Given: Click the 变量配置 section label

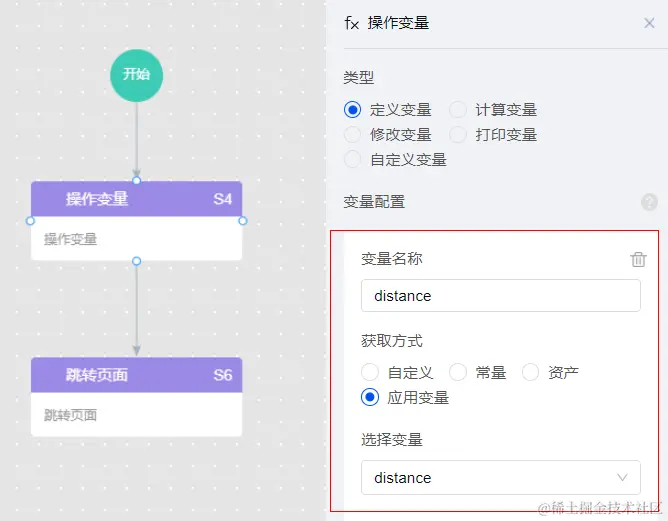Looking at the screenshot, I should pos(374,202).
